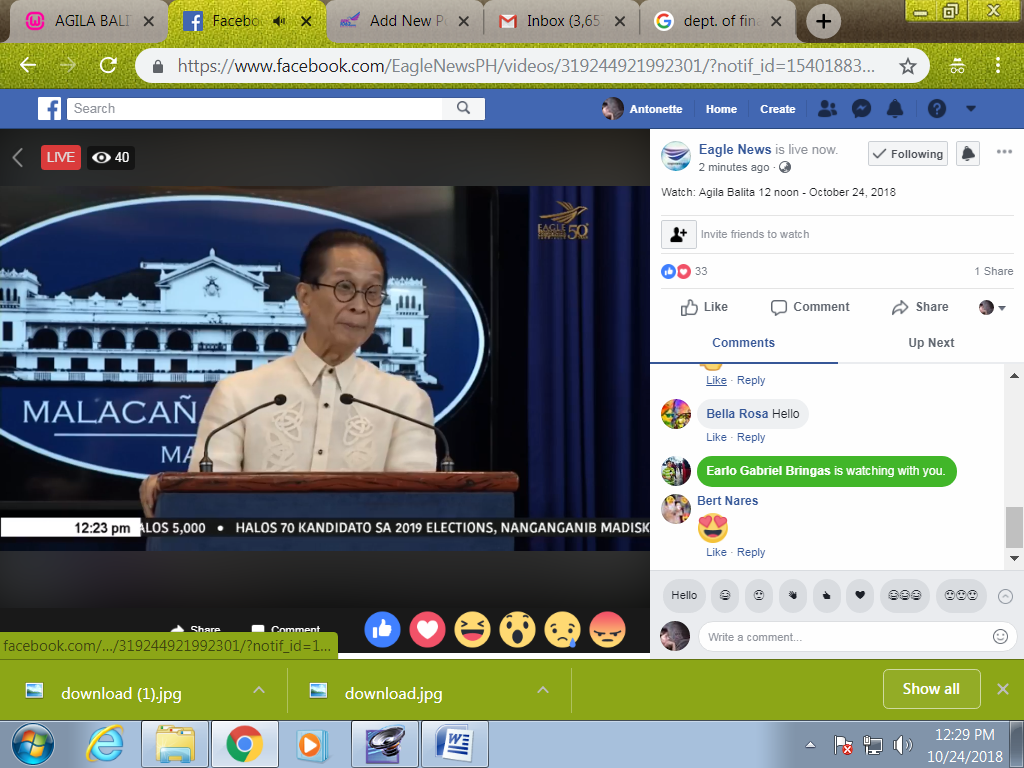
Task: Click the Haha laughing reaction emoji
Action: [472, 629]
